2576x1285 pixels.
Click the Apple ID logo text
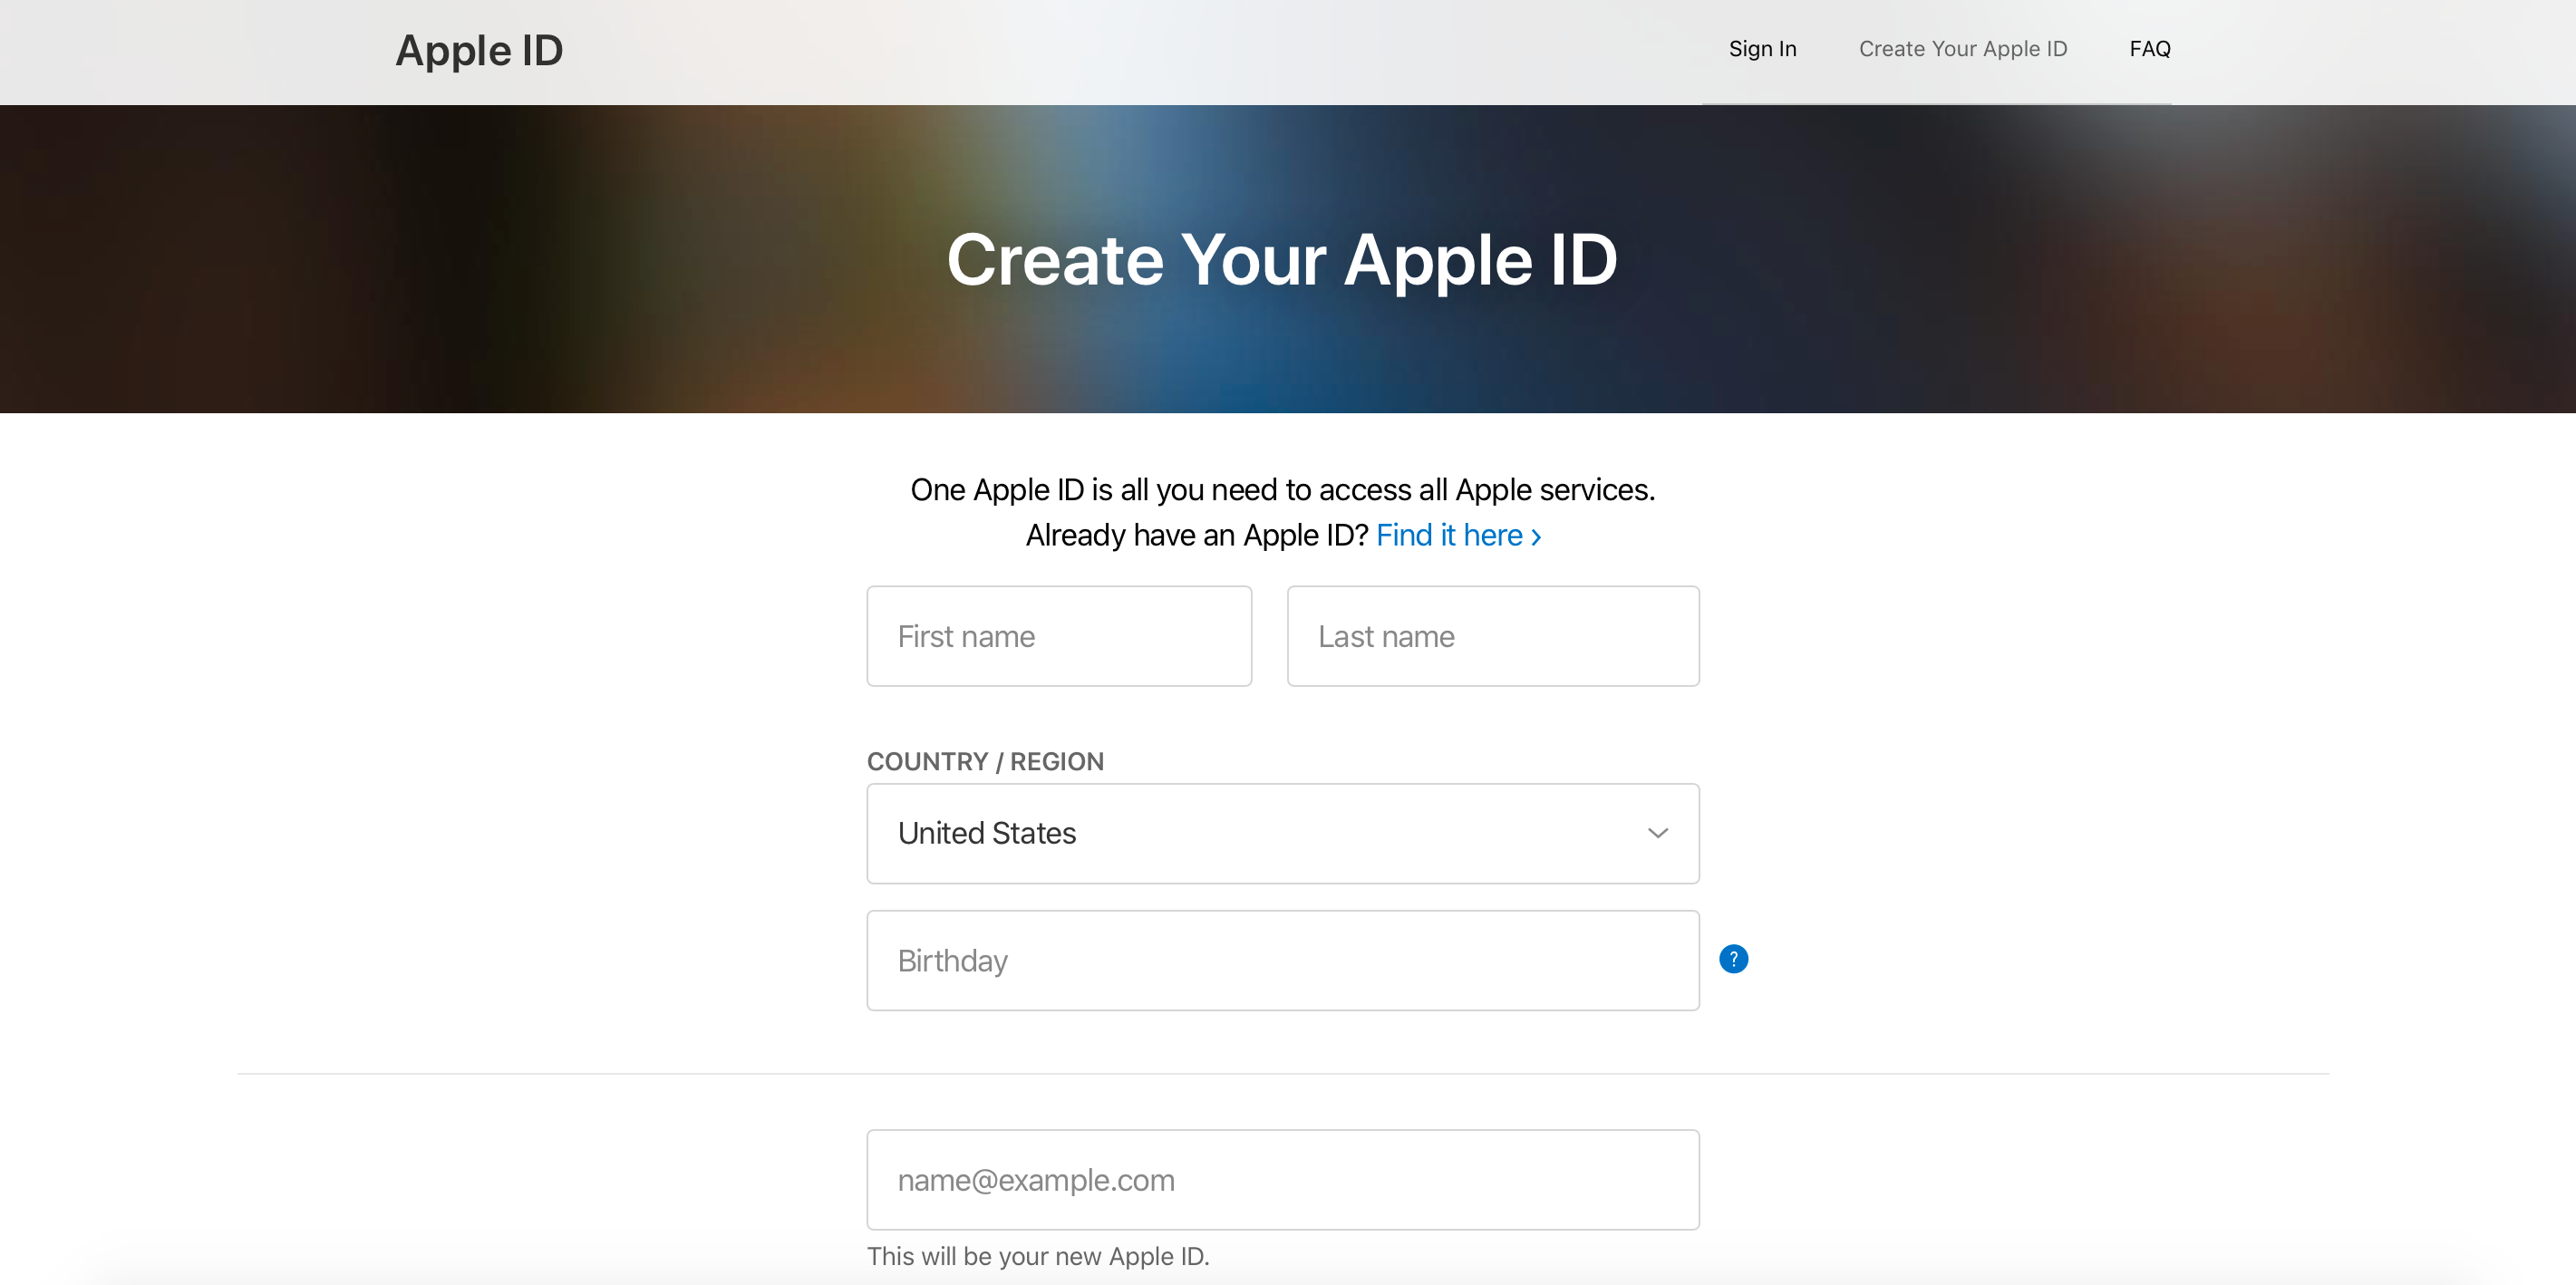(x=478, y=48)
